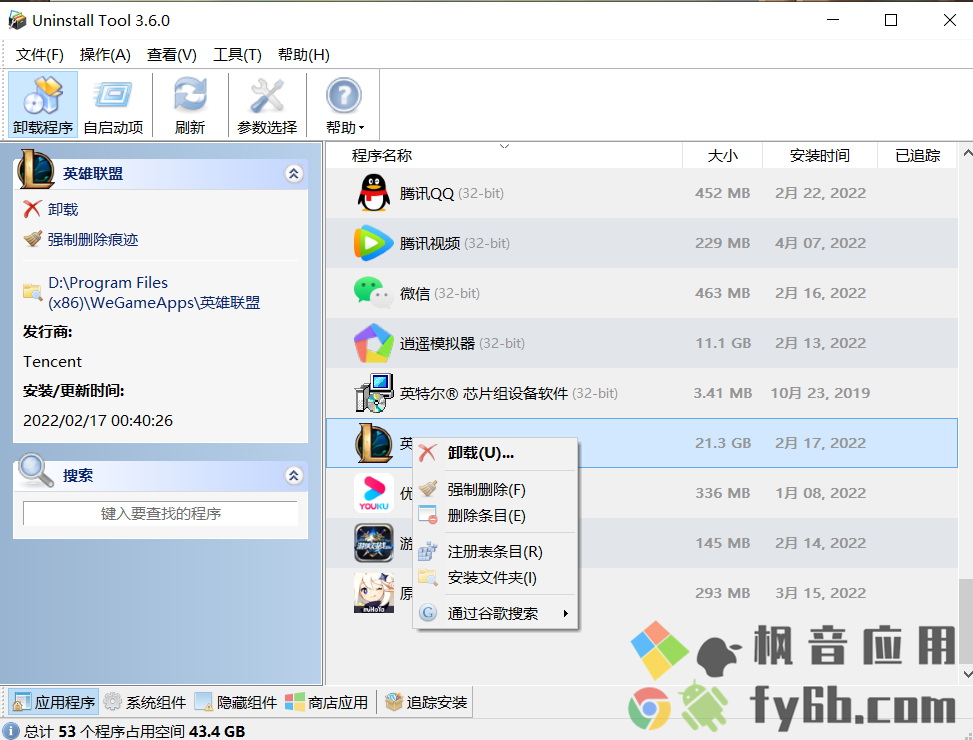
Task: Click the 英特尔® 芯片组设备软件 name
Action: pyautogui.click(x=484, y=393)
